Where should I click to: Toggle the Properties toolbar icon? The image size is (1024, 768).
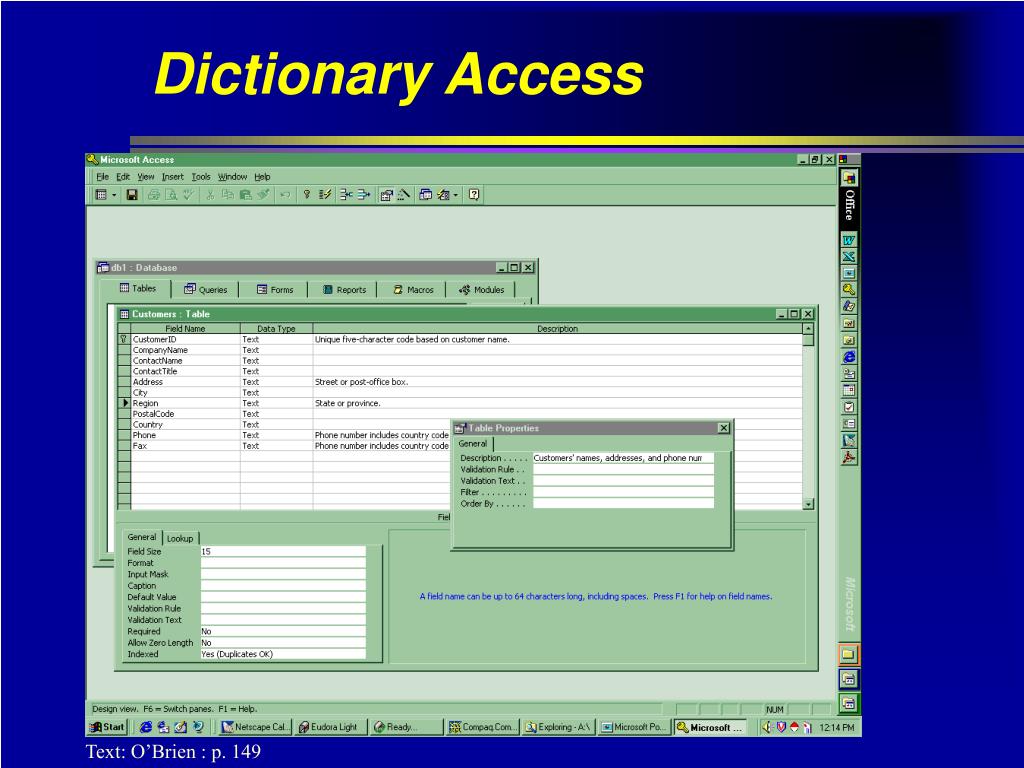(387, 195)
